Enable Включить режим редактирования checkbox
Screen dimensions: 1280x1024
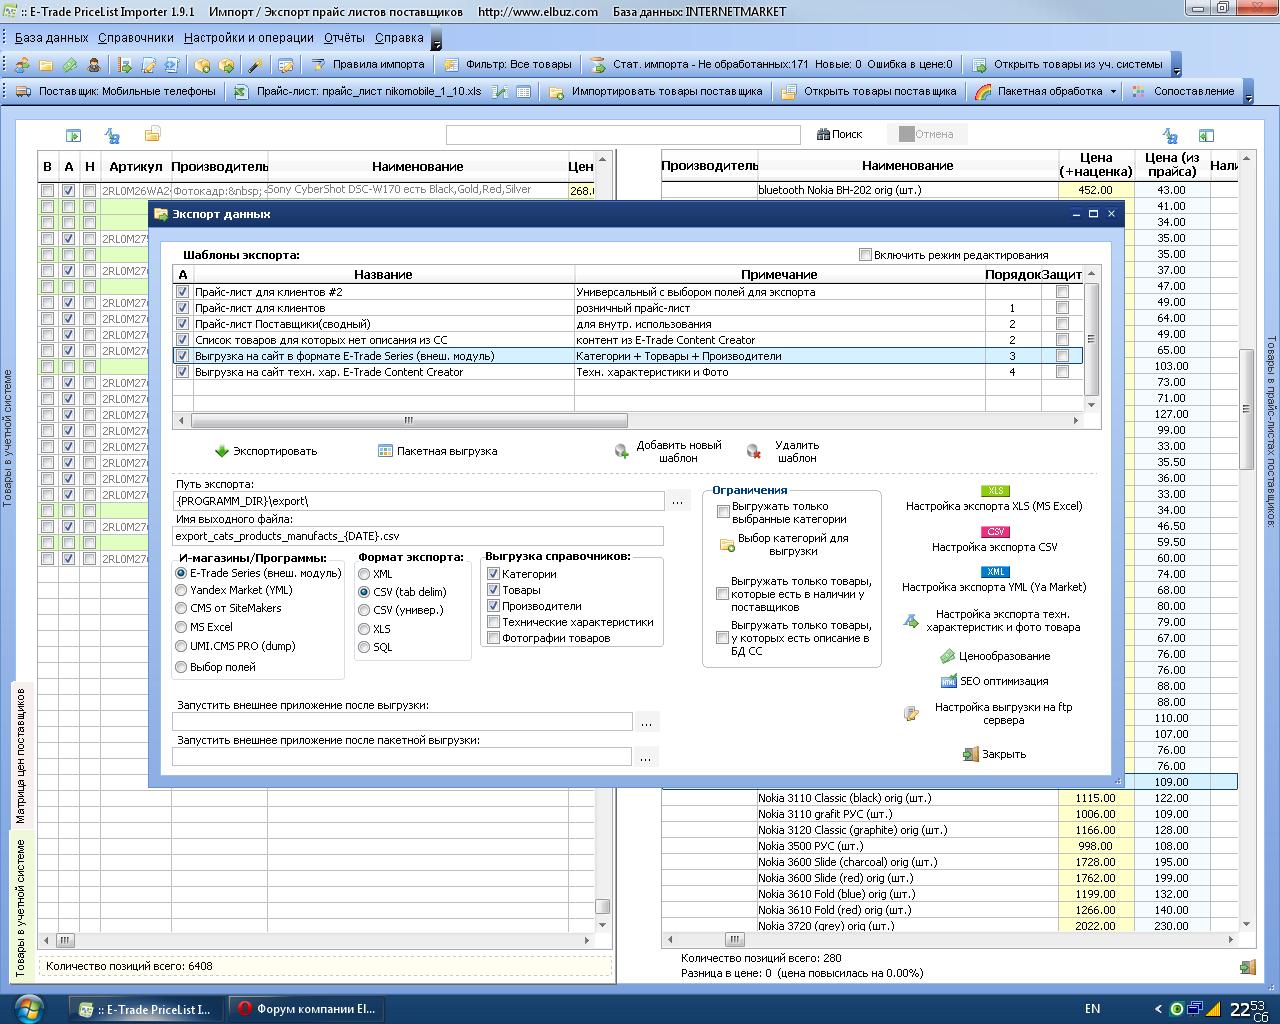tap(865, 255)
